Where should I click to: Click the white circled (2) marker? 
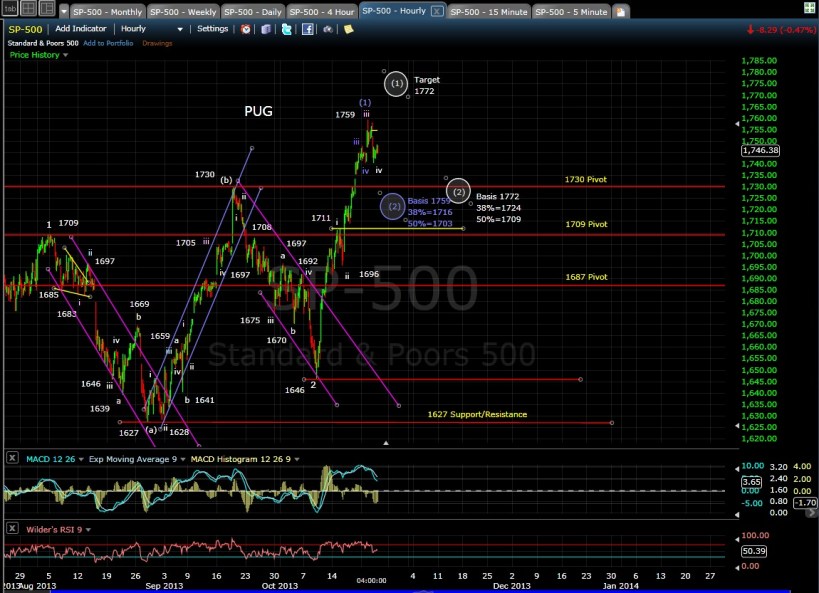[459, 192]
